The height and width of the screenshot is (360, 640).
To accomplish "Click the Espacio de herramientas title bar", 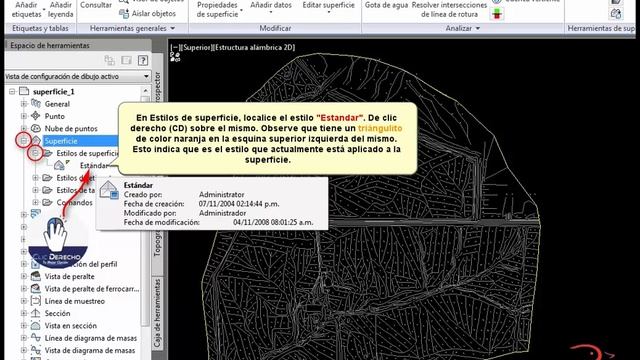I will (78, 45).
